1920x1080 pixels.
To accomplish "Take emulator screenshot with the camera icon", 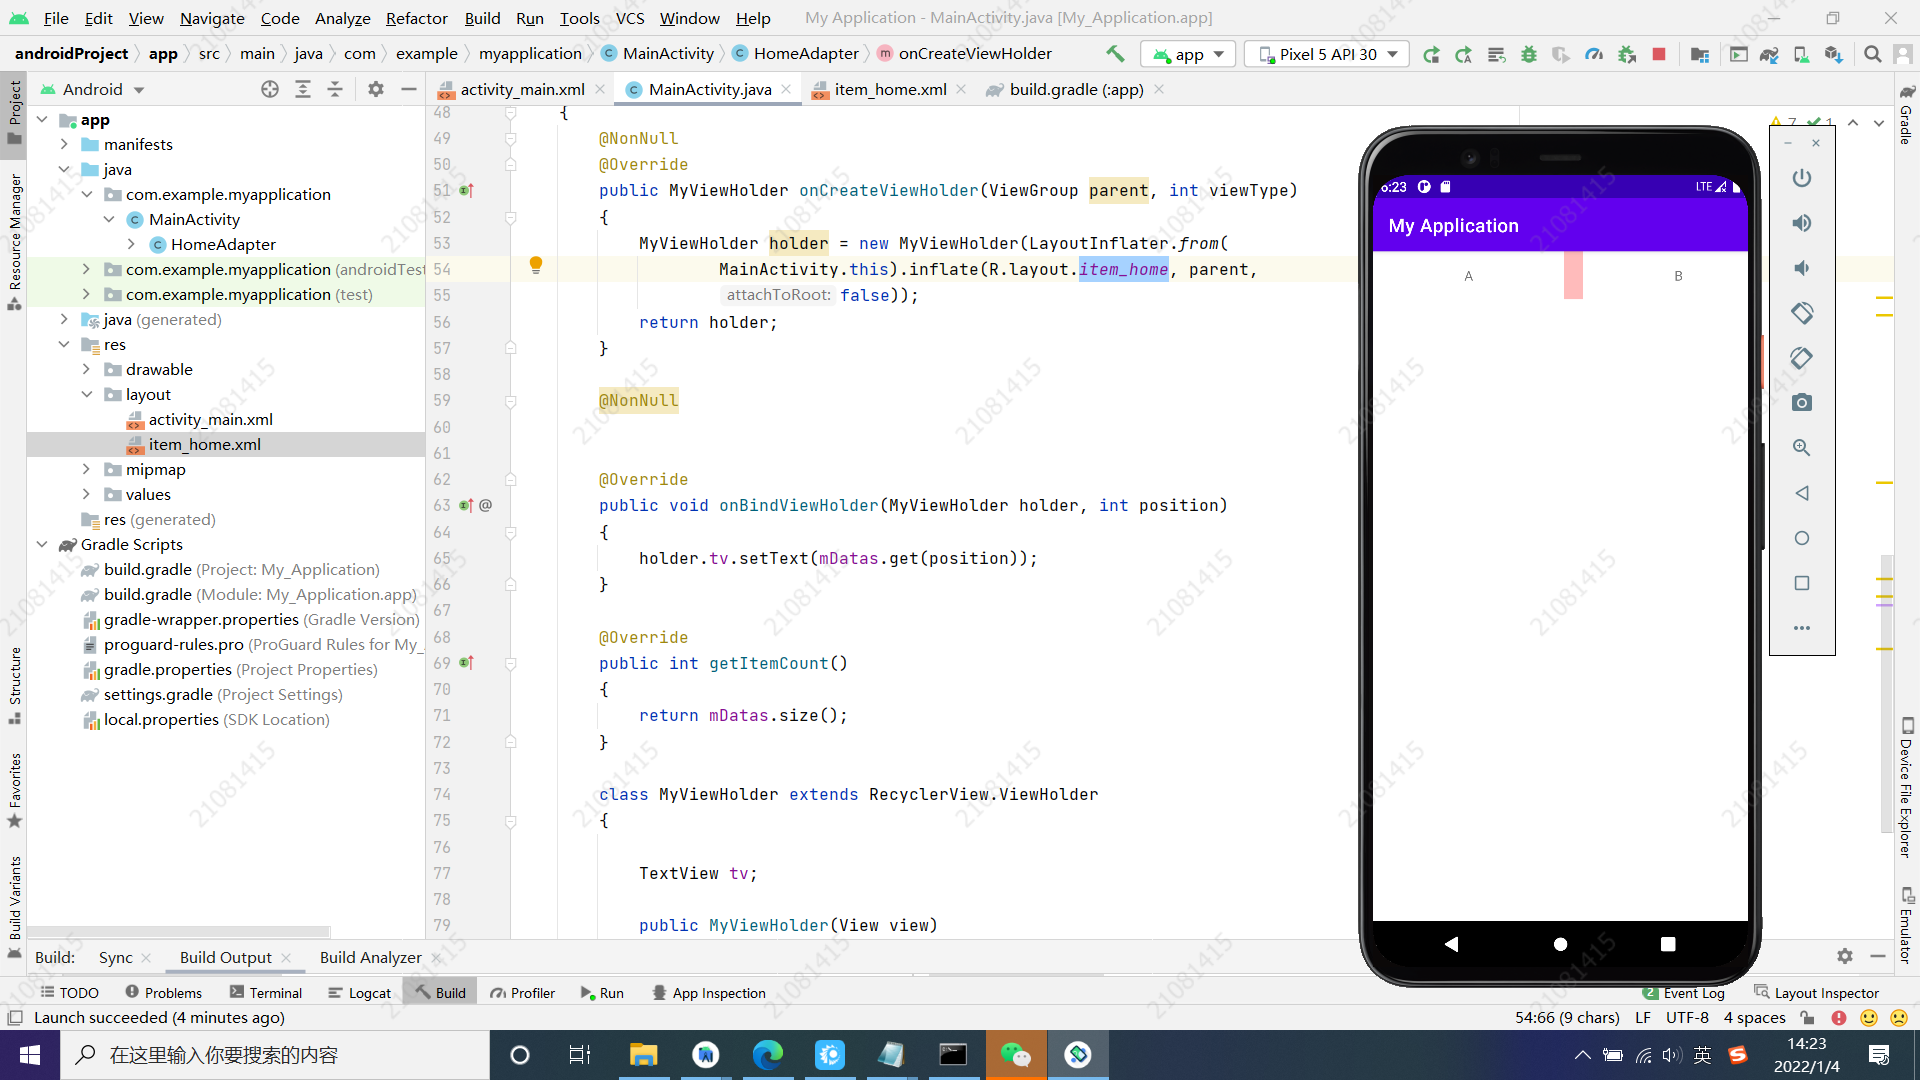I will tap(1802, 402).
